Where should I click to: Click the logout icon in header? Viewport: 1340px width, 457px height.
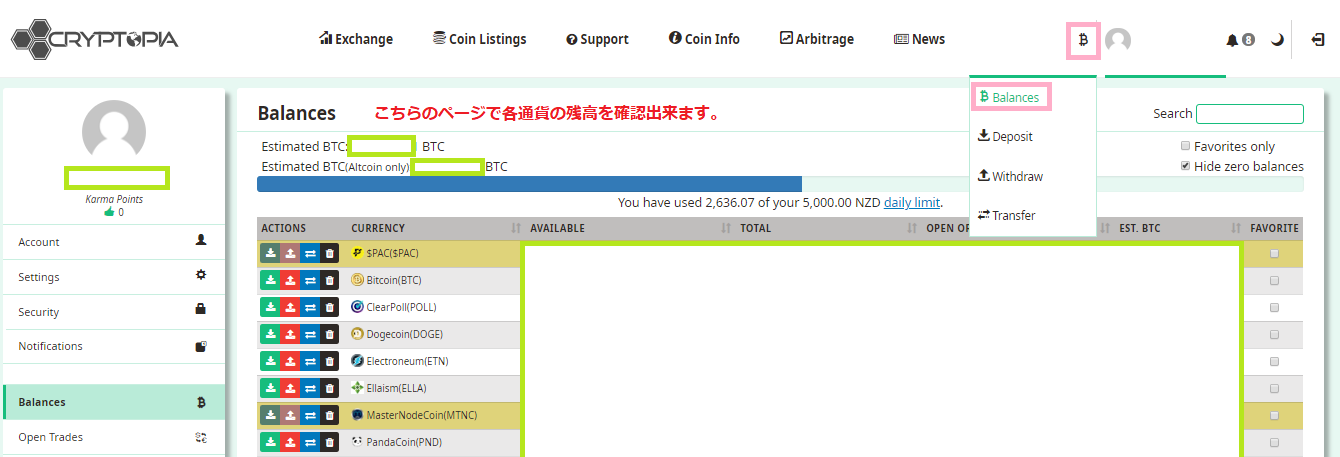tap(1317, 40)
